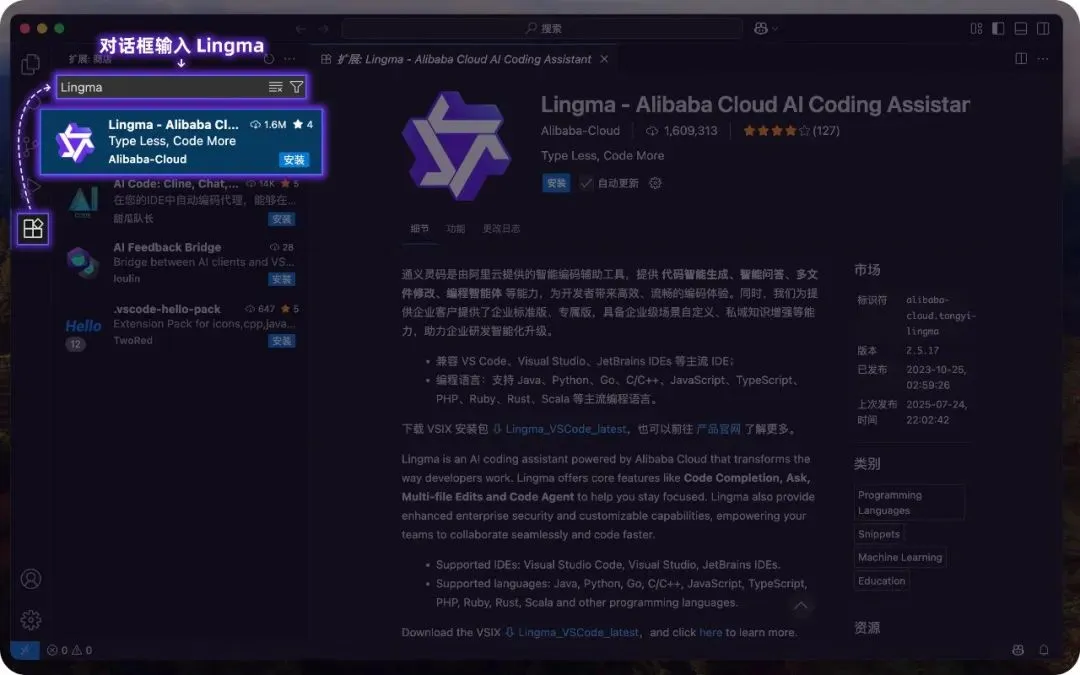
Task: Install Lingma from the search result
Action: point(294,160)
